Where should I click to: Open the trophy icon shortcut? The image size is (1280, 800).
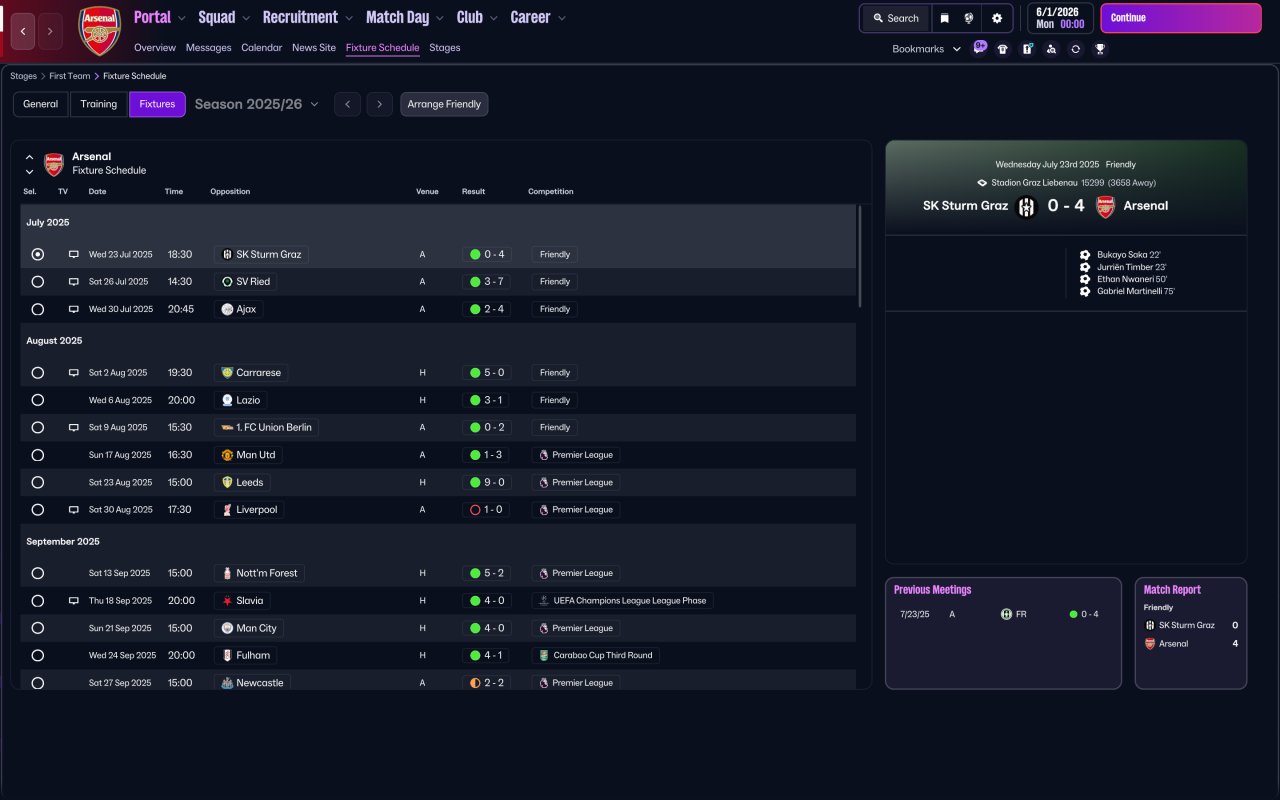1100,49
